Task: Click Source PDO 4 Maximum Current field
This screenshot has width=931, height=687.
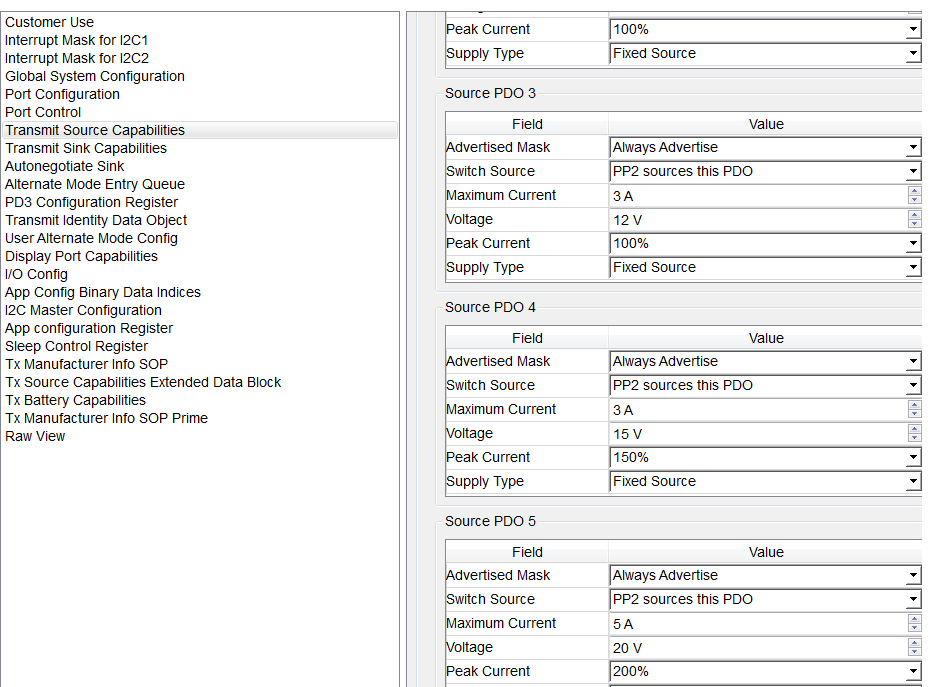Action: coord(758,410)
